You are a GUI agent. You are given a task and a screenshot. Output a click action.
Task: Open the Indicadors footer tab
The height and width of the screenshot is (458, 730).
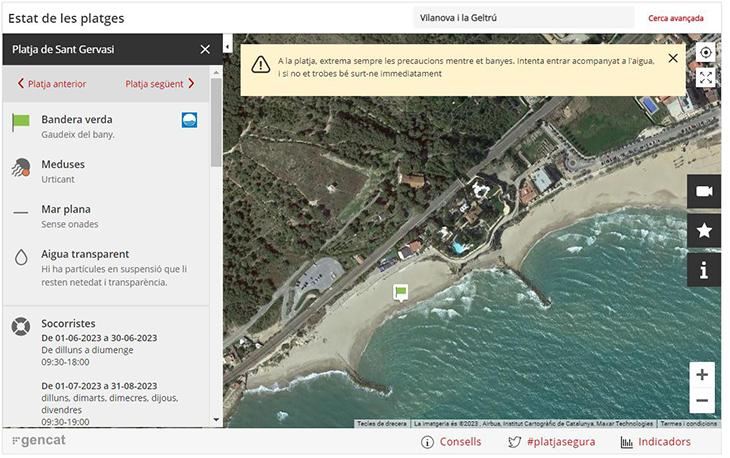pyautogui.click(x=655, y=442)
